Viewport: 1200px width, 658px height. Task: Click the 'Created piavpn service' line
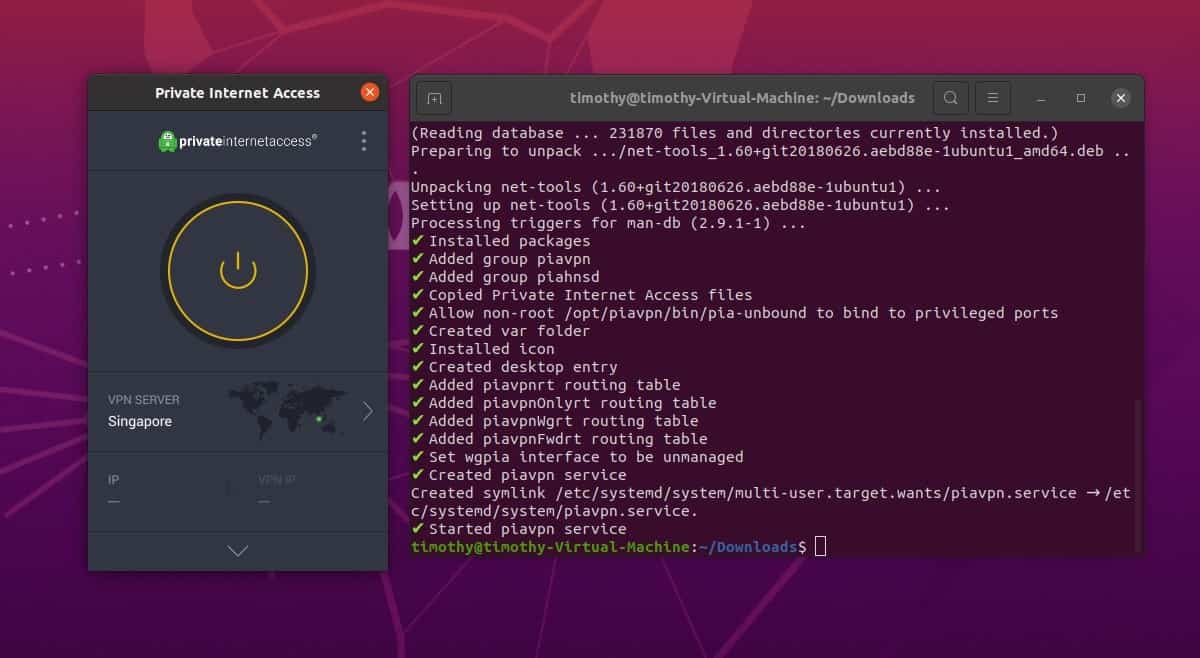[519, 474]
